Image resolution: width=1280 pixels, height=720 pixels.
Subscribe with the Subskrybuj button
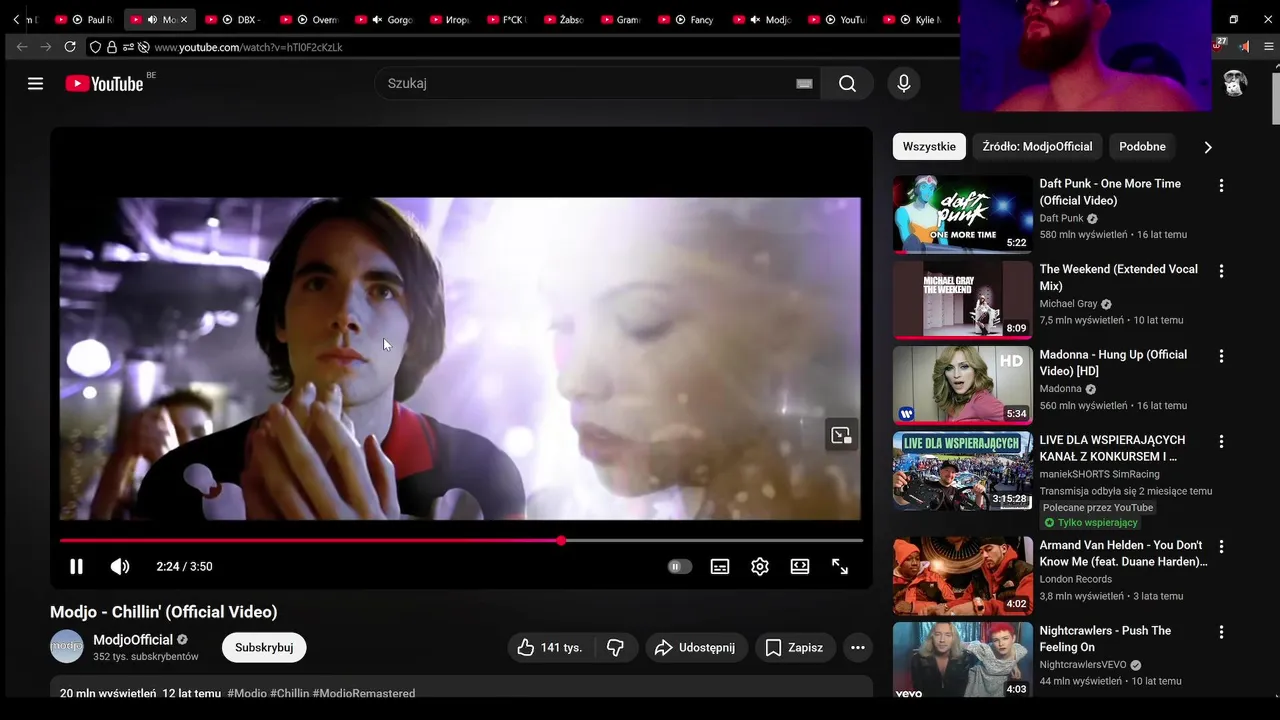pos(264,648)
